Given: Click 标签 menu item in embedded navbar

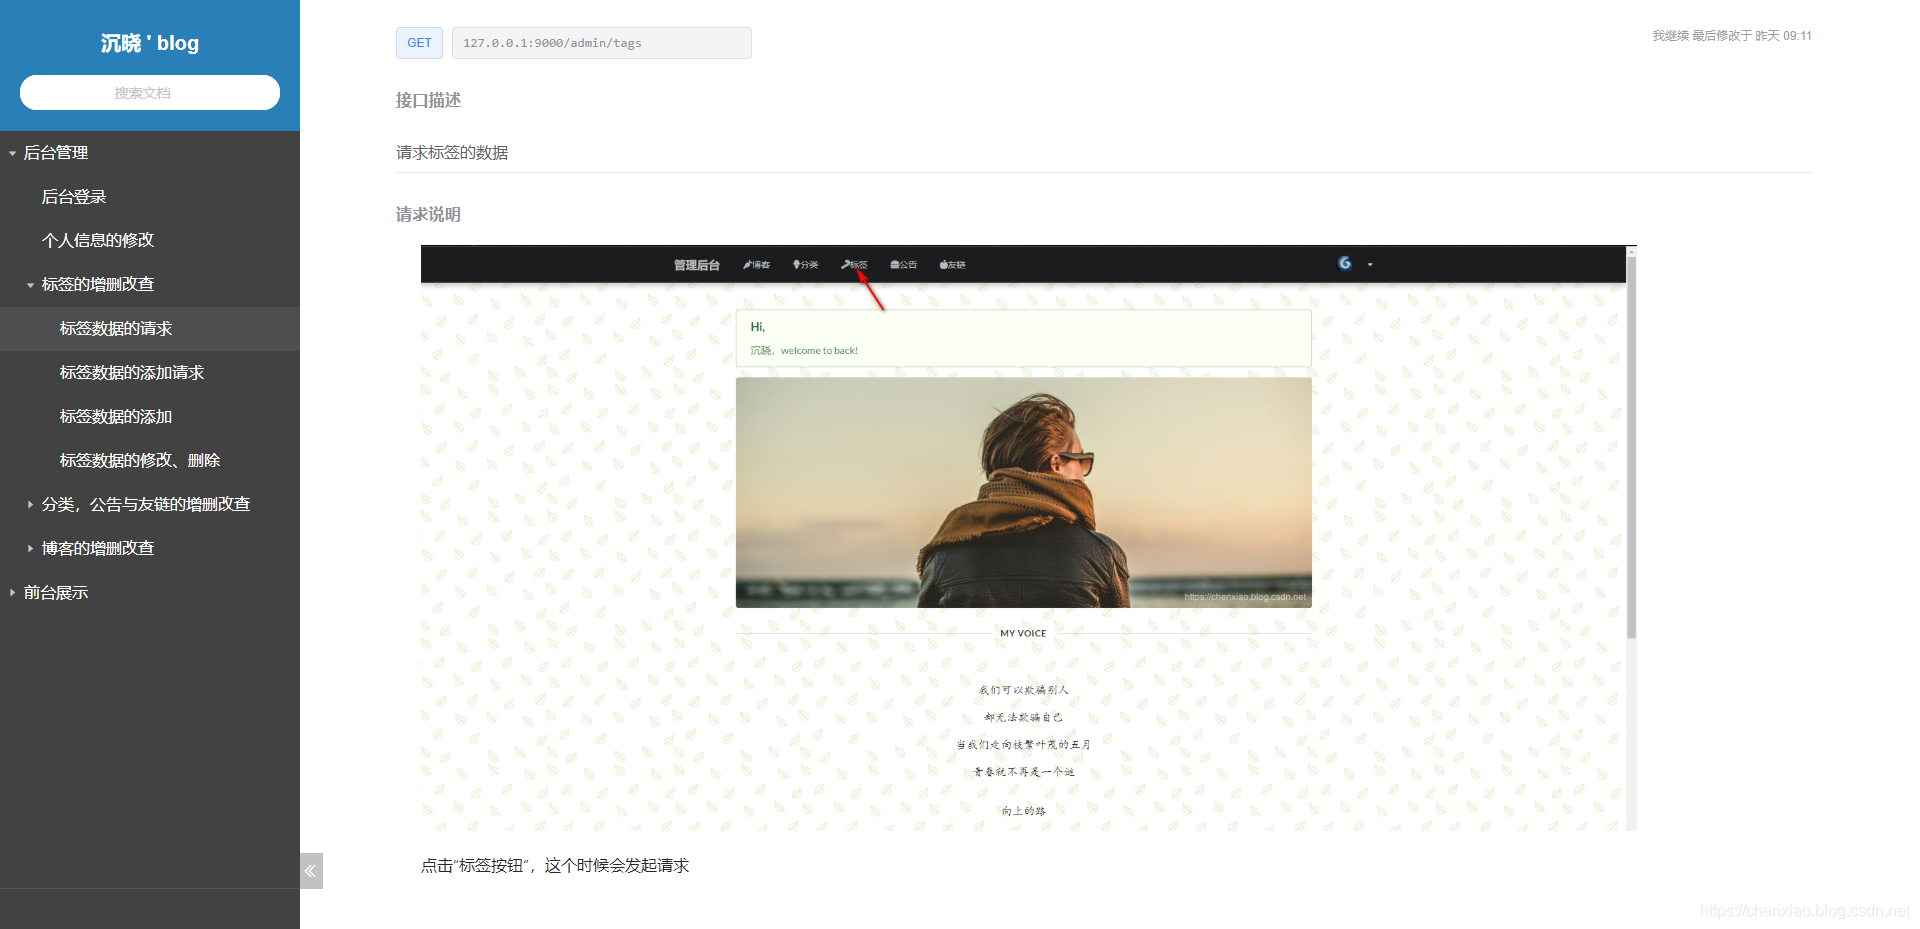Looking at the screenshot, I should click(855, 265).
